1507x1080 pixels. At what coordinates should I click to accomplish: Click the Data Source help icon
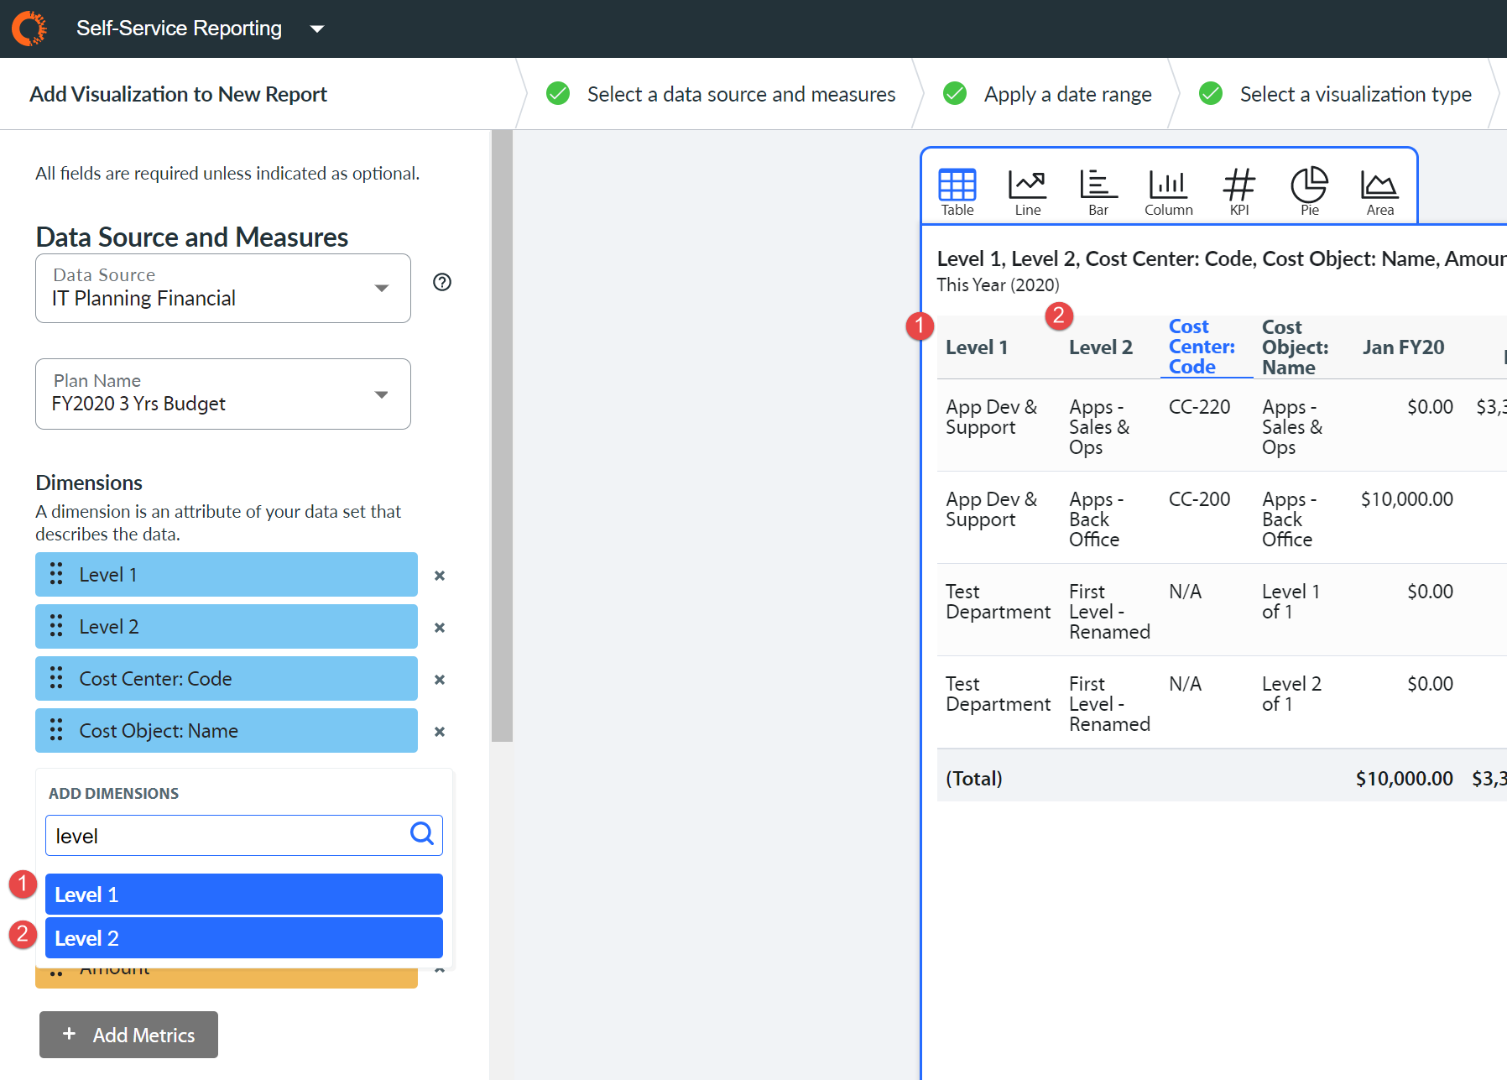pos(442,282)
